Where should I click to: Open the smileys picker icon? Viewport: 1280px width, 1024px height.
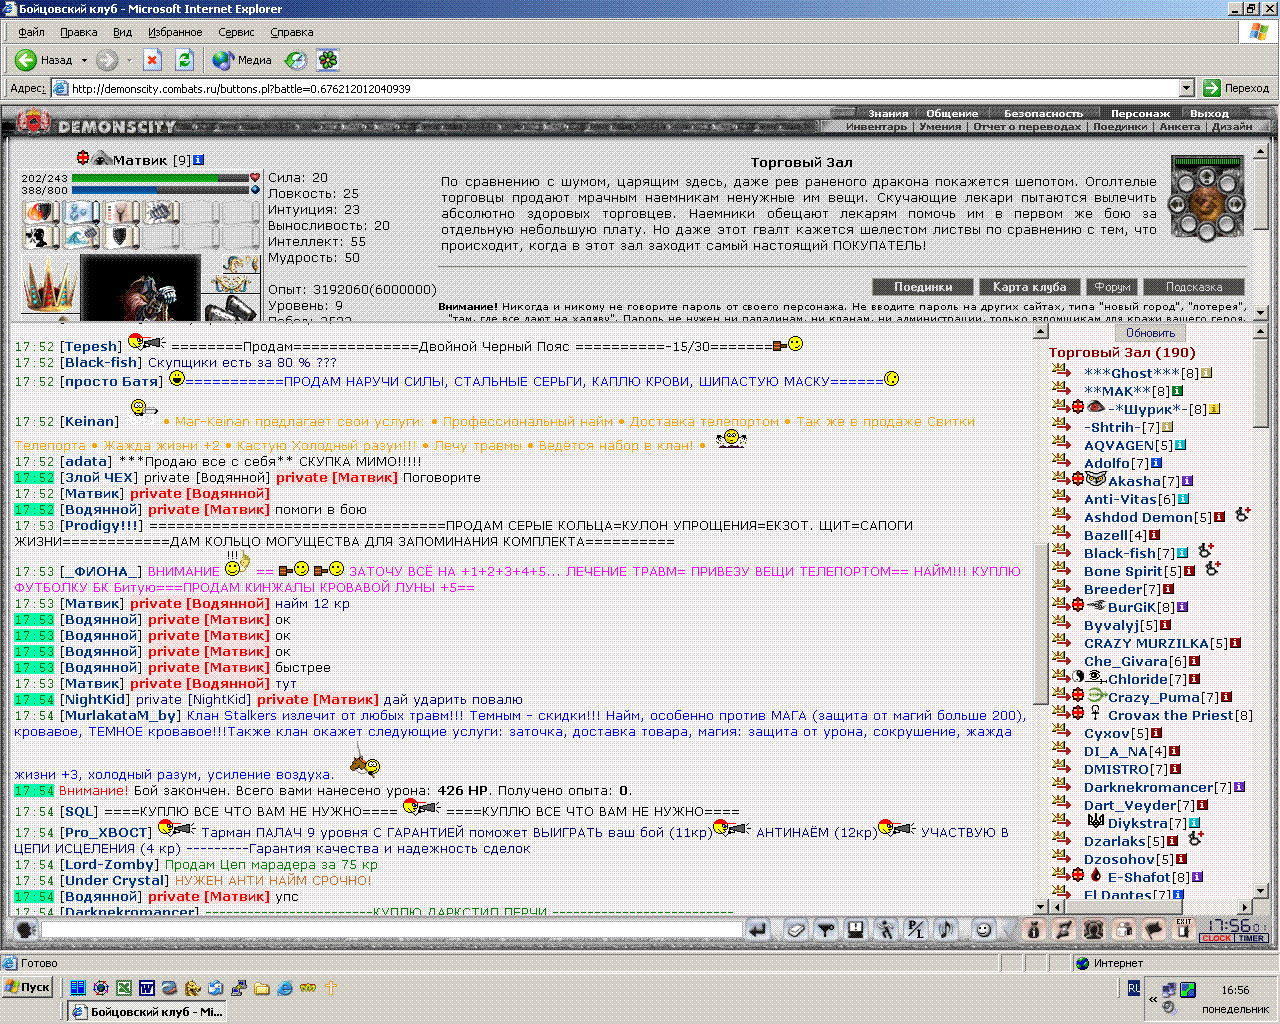(984, 930)
